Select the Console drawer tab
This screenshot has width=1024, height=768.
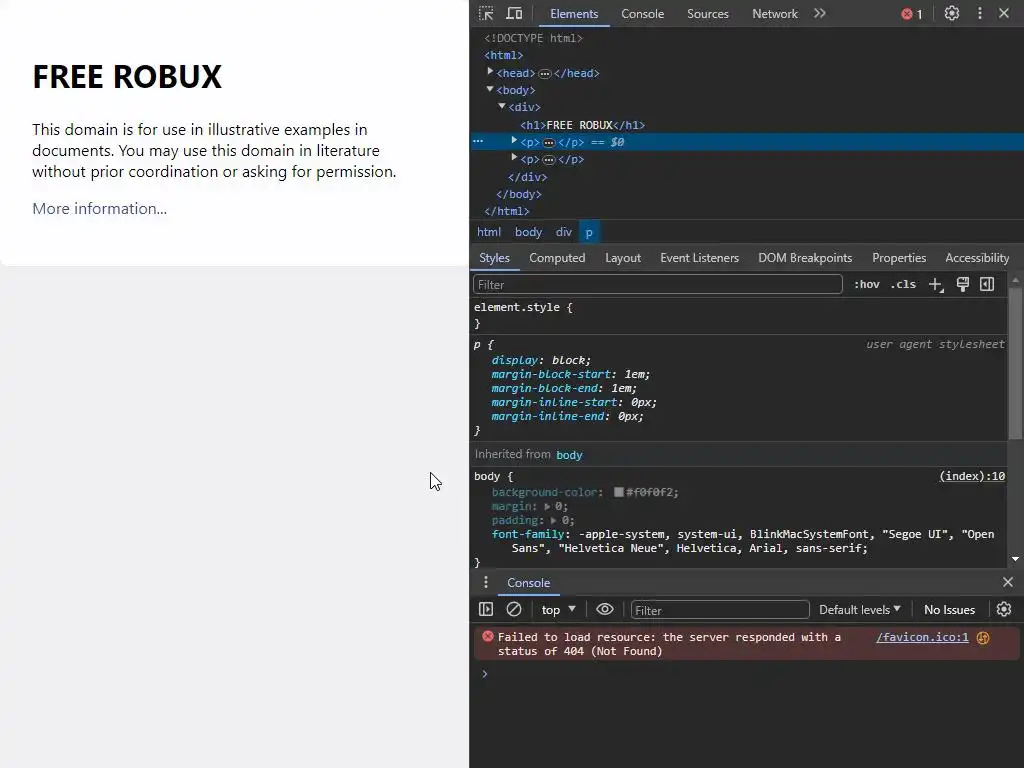point(528,583)
